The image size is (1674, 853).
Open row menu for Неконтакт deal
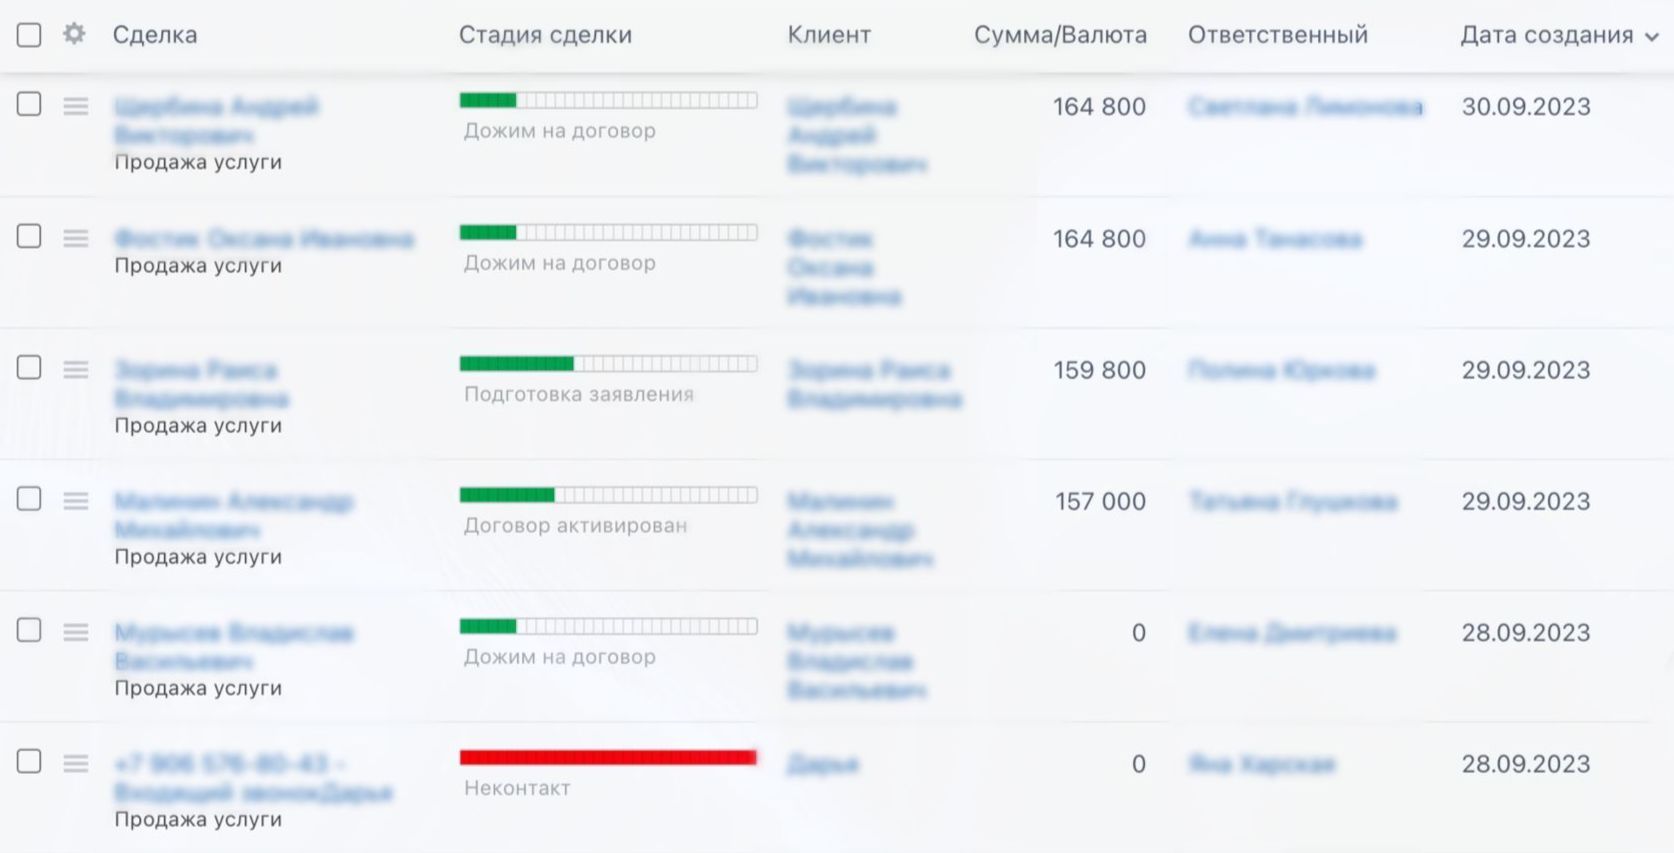[x=76, y=764]
